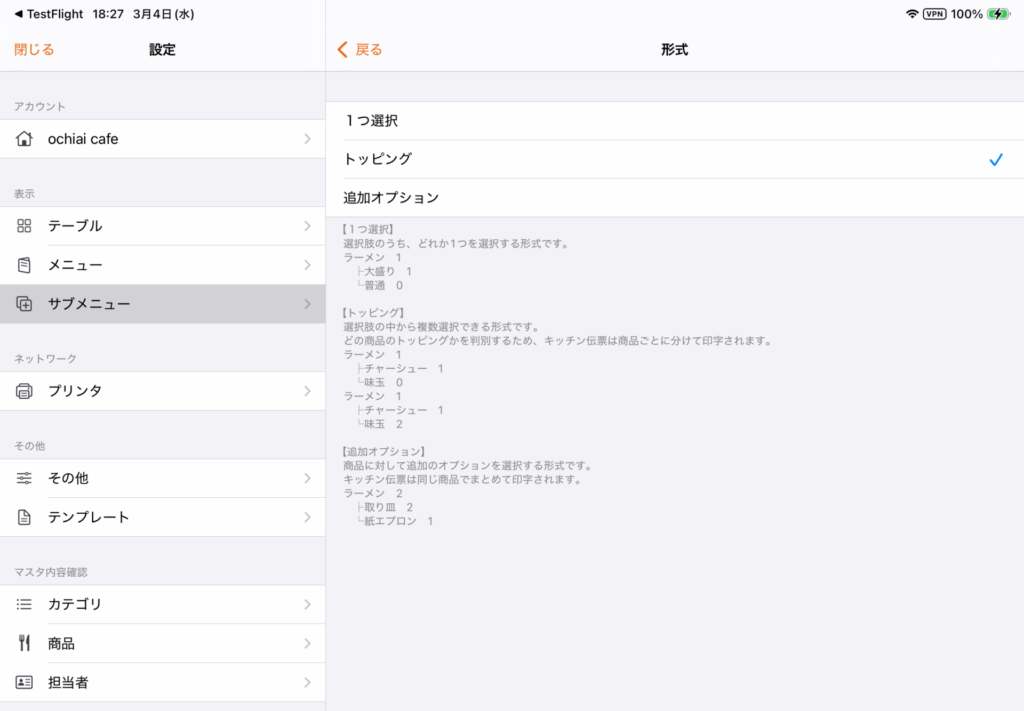
Task: Tap the menu document icon
Action: pos(25,265)
